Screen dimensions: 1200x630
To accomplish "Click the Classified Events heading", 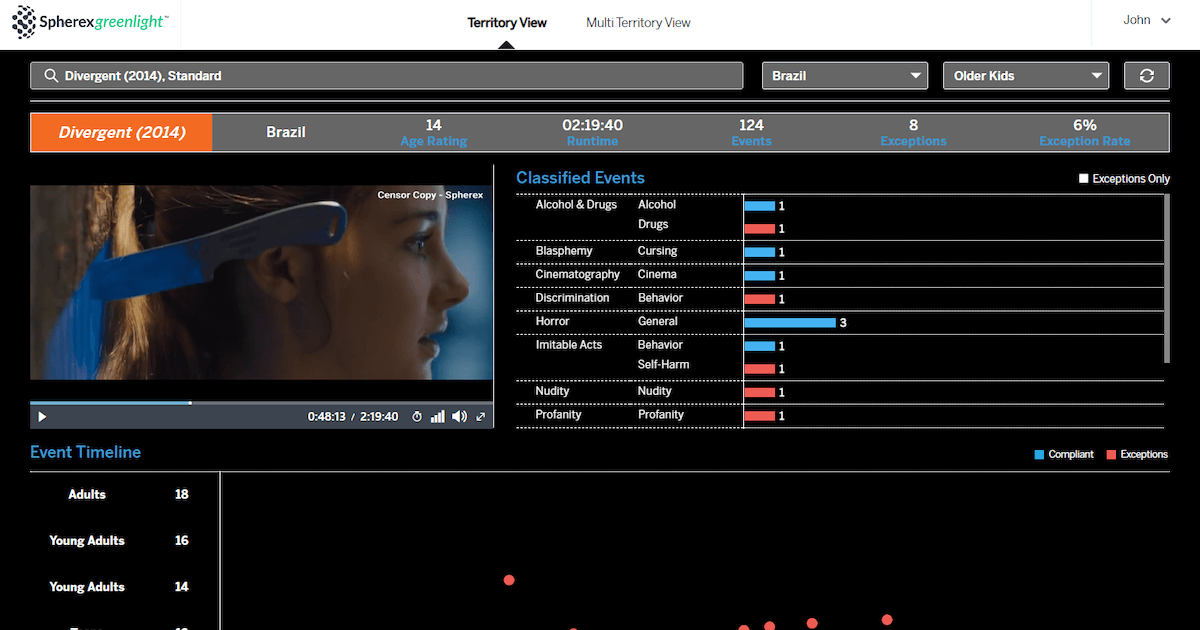I will coord(580,178).
